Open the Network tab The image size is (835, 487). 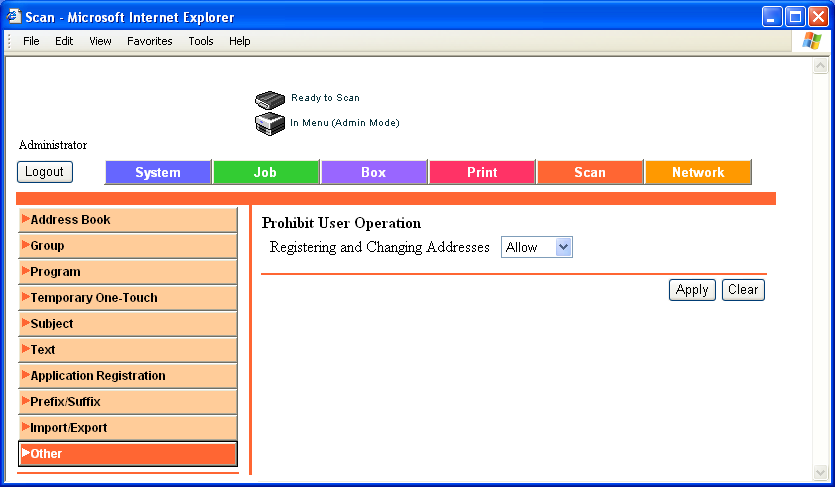point(698,172)
